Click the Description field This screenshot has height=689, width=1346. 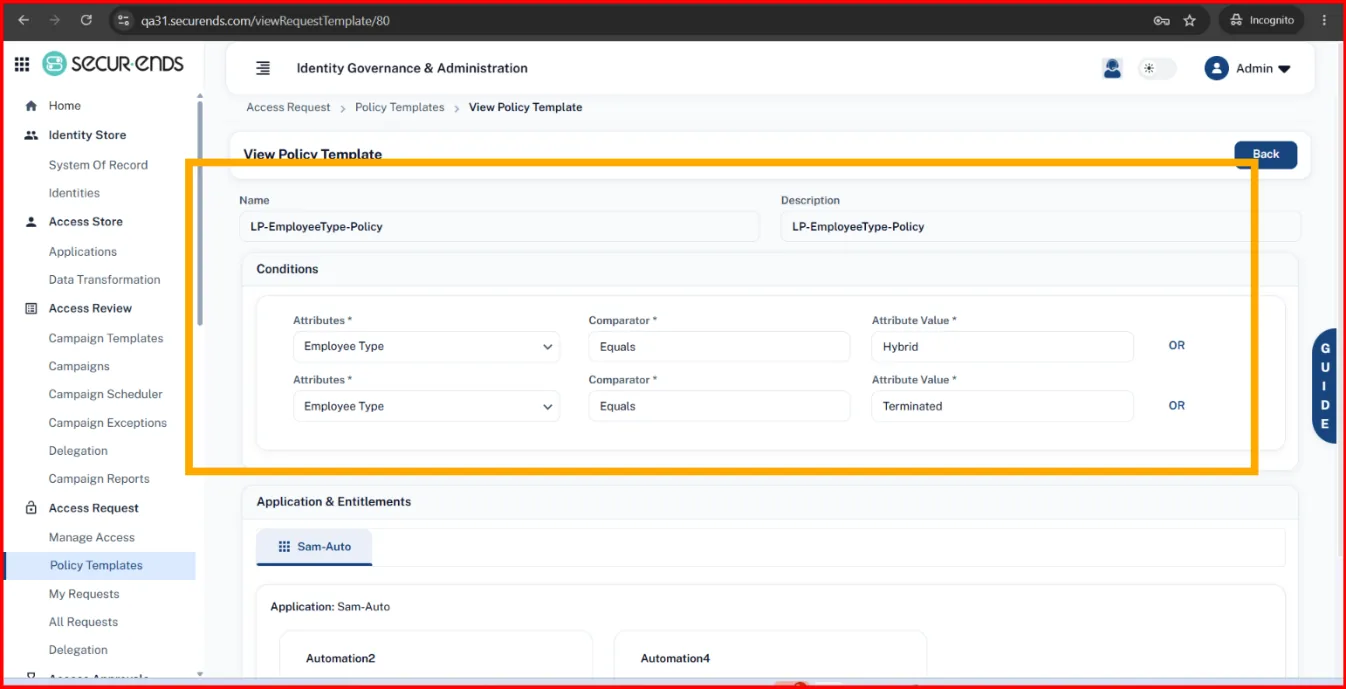[x=1041, y=227]
